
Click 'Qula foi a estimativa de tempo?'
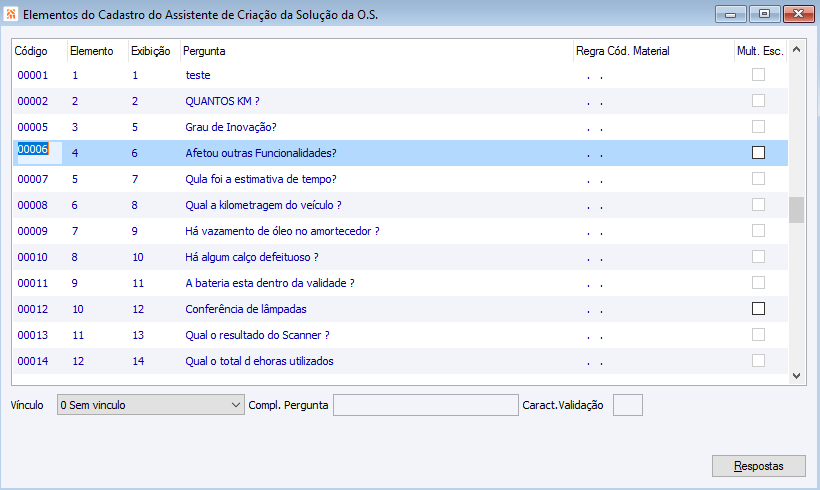click(x=260, y=179)
